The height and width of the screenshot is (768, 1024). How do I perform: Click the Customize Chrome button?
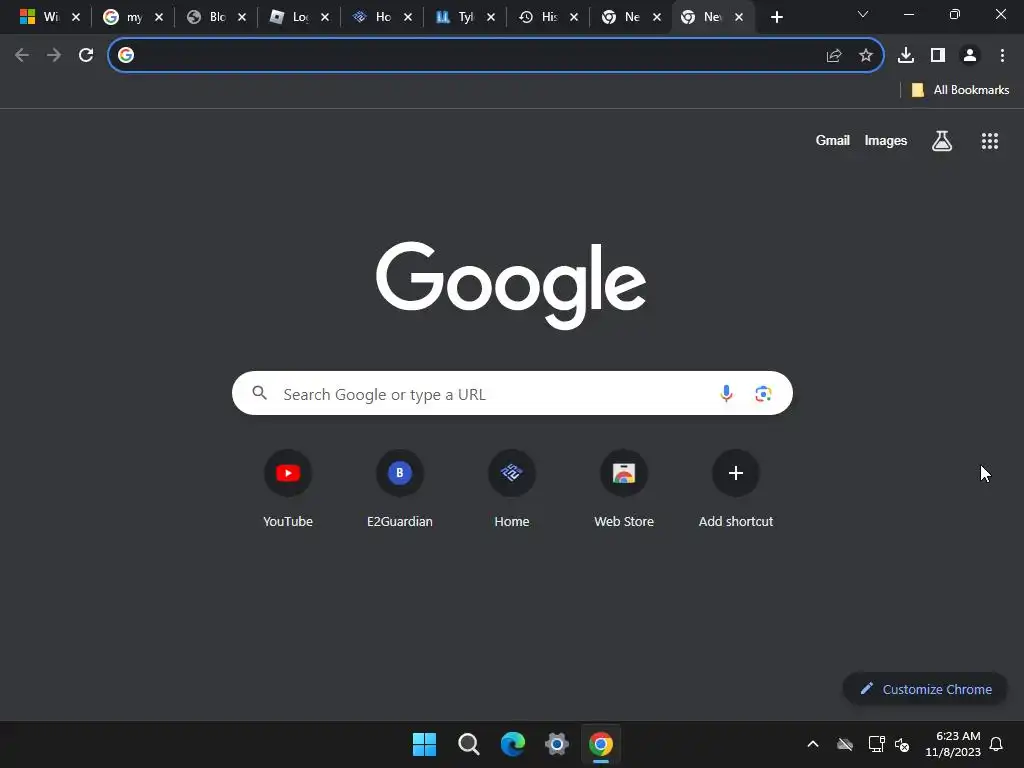coord(925,689)
